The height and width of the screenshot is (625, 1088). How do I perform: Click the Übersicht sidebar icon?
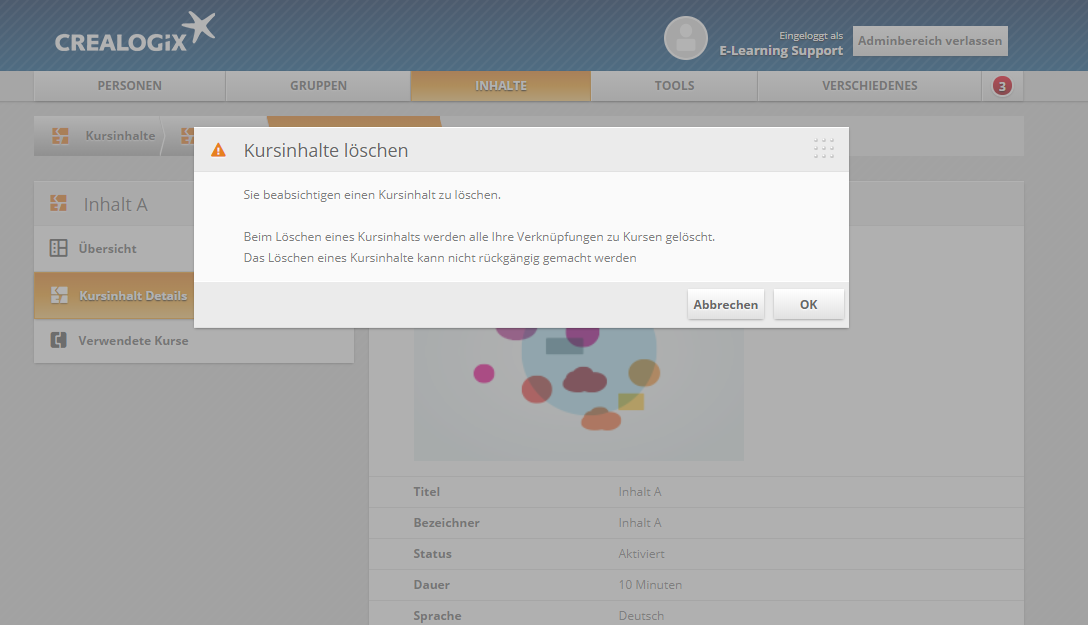59,249
